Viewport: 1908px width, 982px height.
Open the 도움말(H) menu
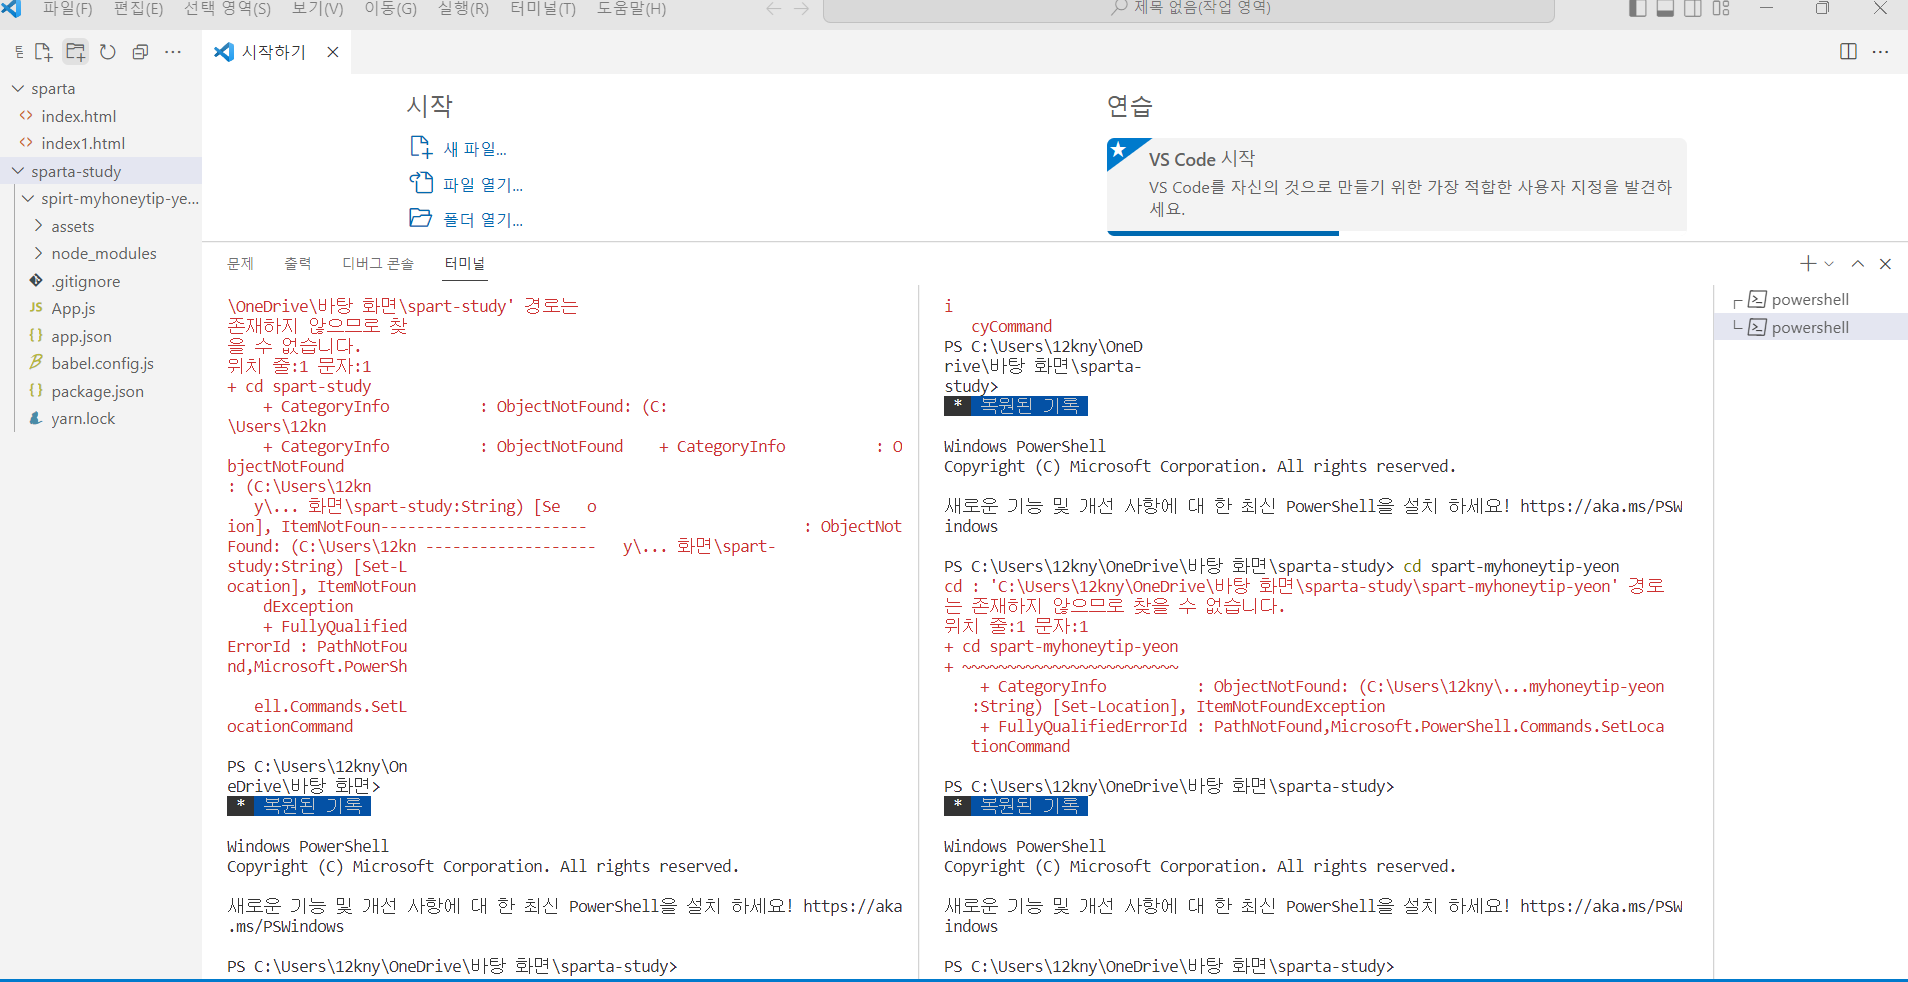(631, 8)
